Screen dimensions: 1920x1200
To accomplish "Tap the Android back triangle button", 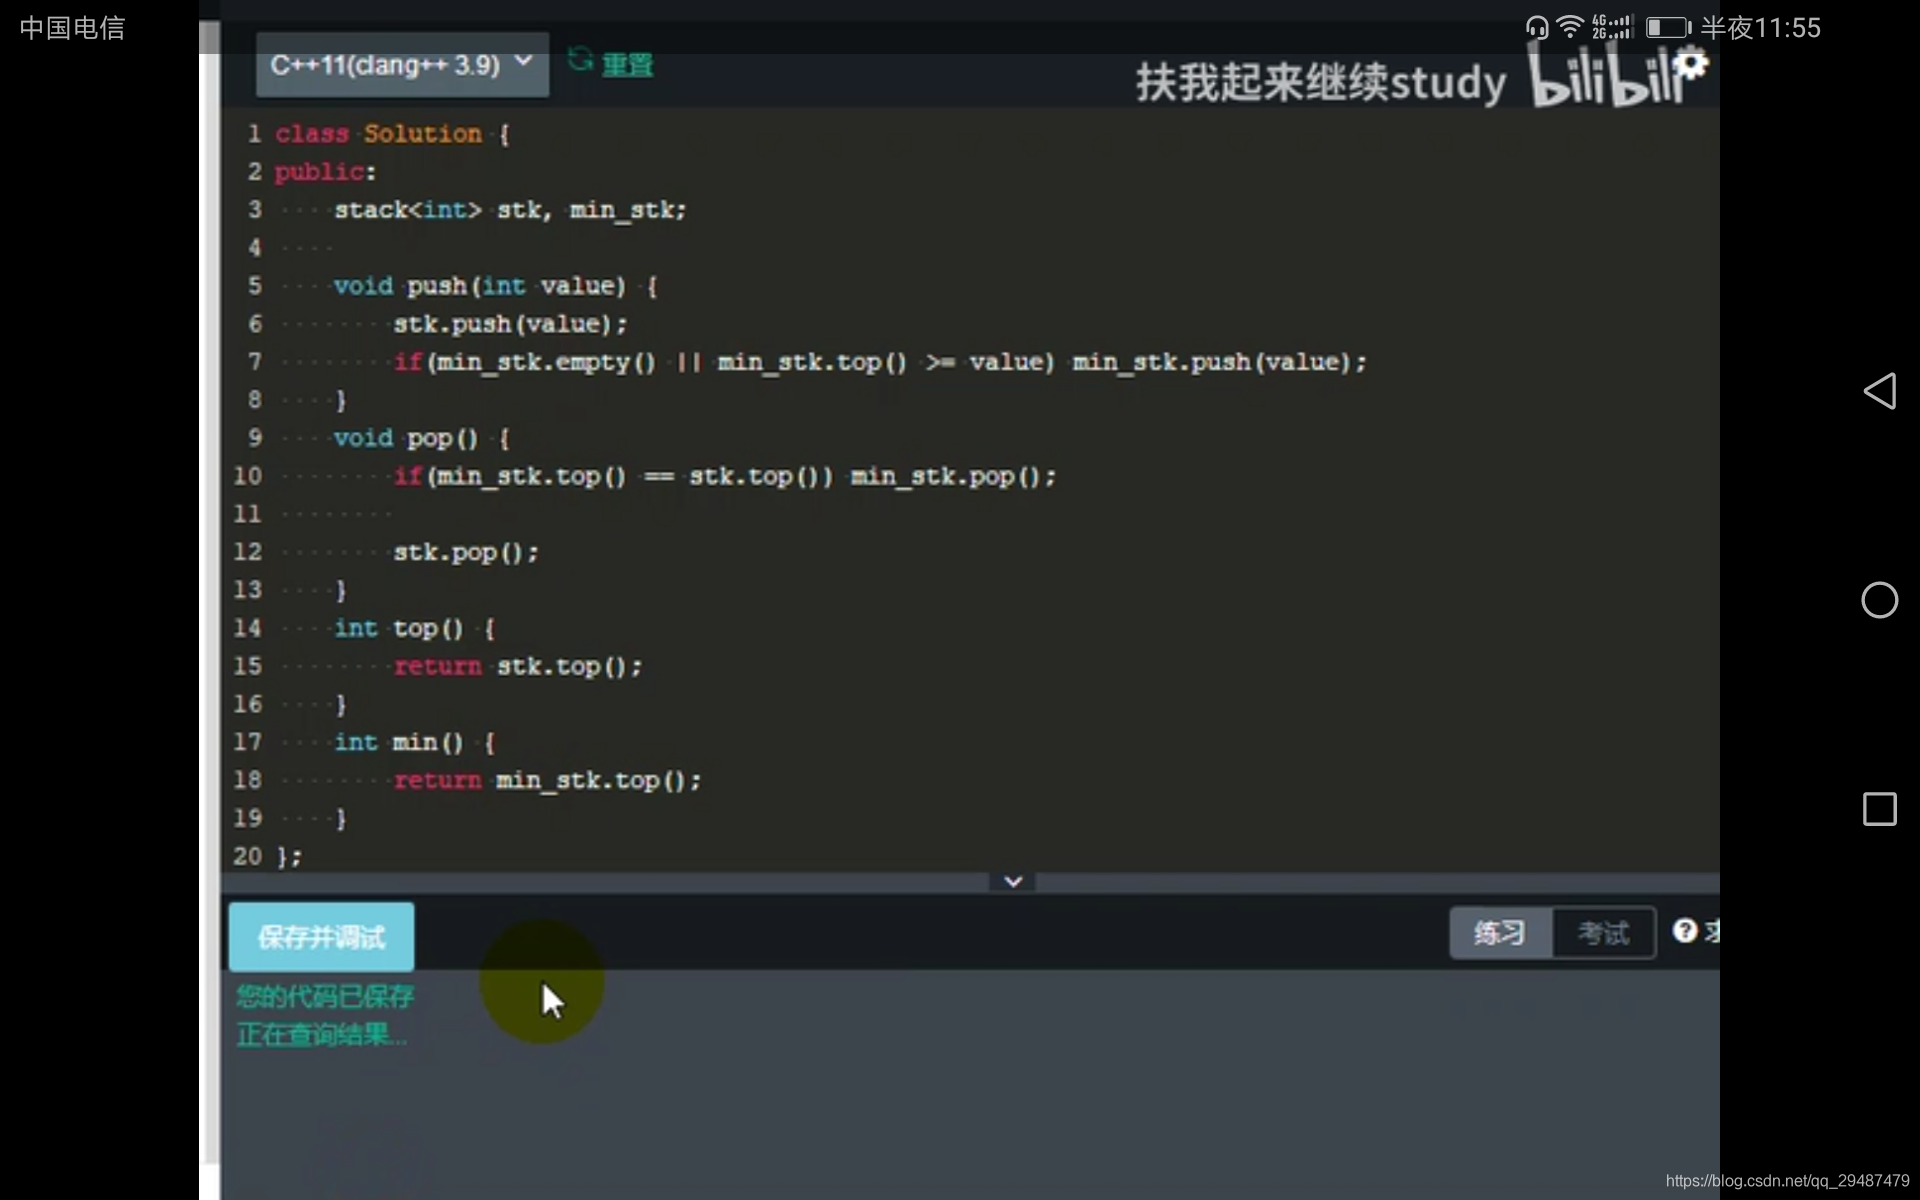I will point(1880,391).
